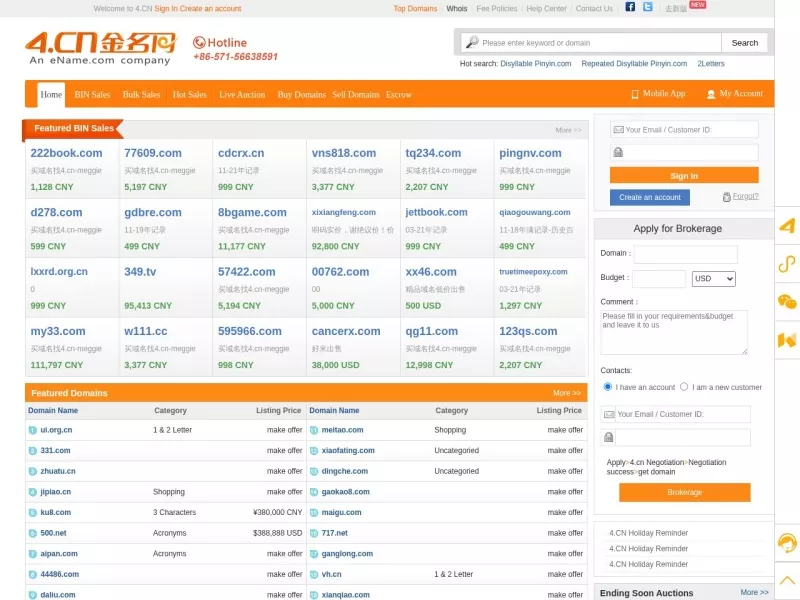Click the icon beside 500.net
This screenshot has width=800, height=600.
point(33,533)
